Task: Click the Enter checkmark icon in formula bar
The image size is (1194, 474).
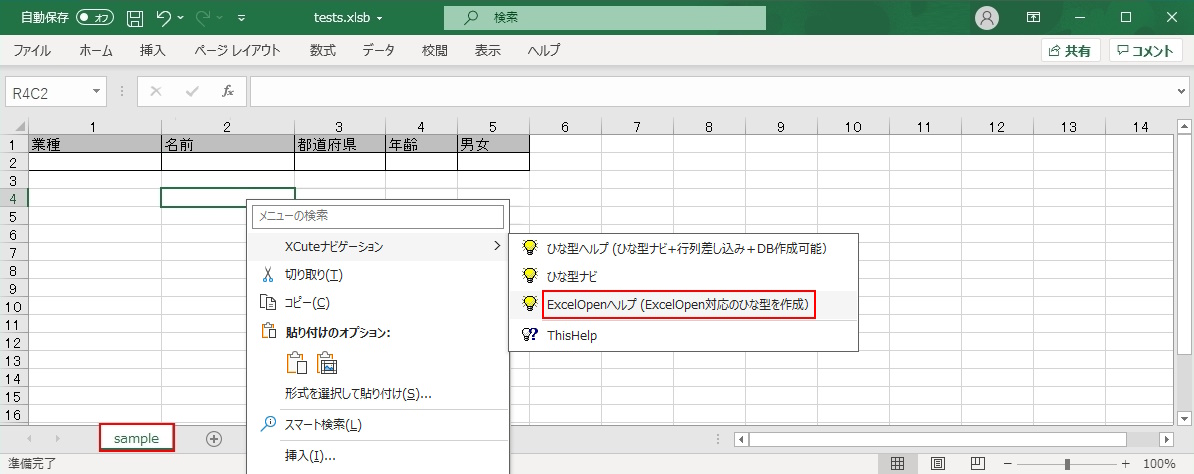Action: [x=192, y=91]
